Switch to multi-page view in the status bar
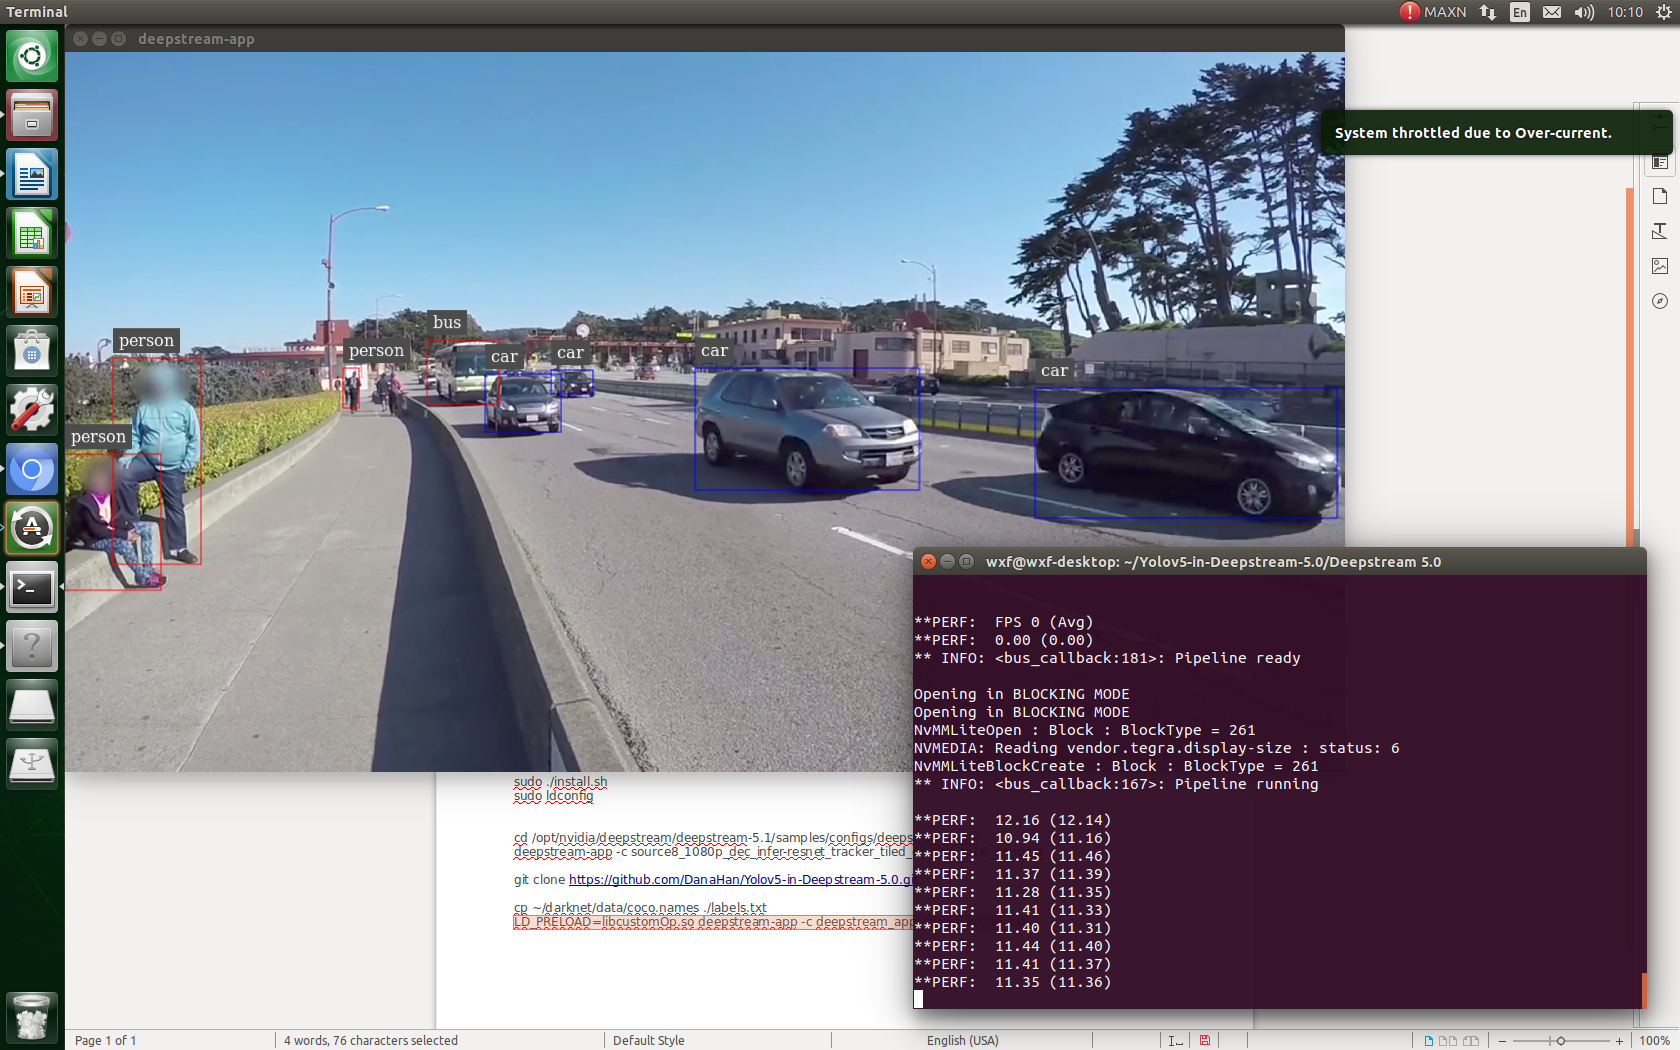Image resolution: width=1680 pixels, height=1050 pixels. coord(1449,1040)
